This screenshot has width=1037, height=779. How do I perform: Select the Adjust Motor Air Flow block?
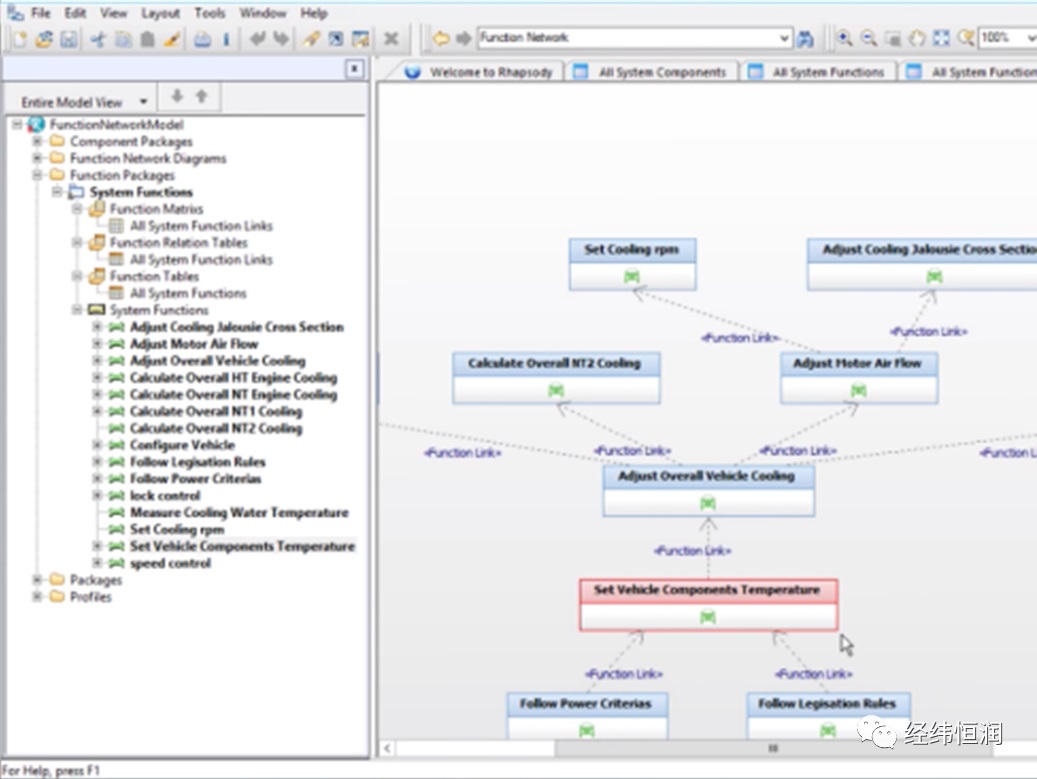(x=858, y=378)
